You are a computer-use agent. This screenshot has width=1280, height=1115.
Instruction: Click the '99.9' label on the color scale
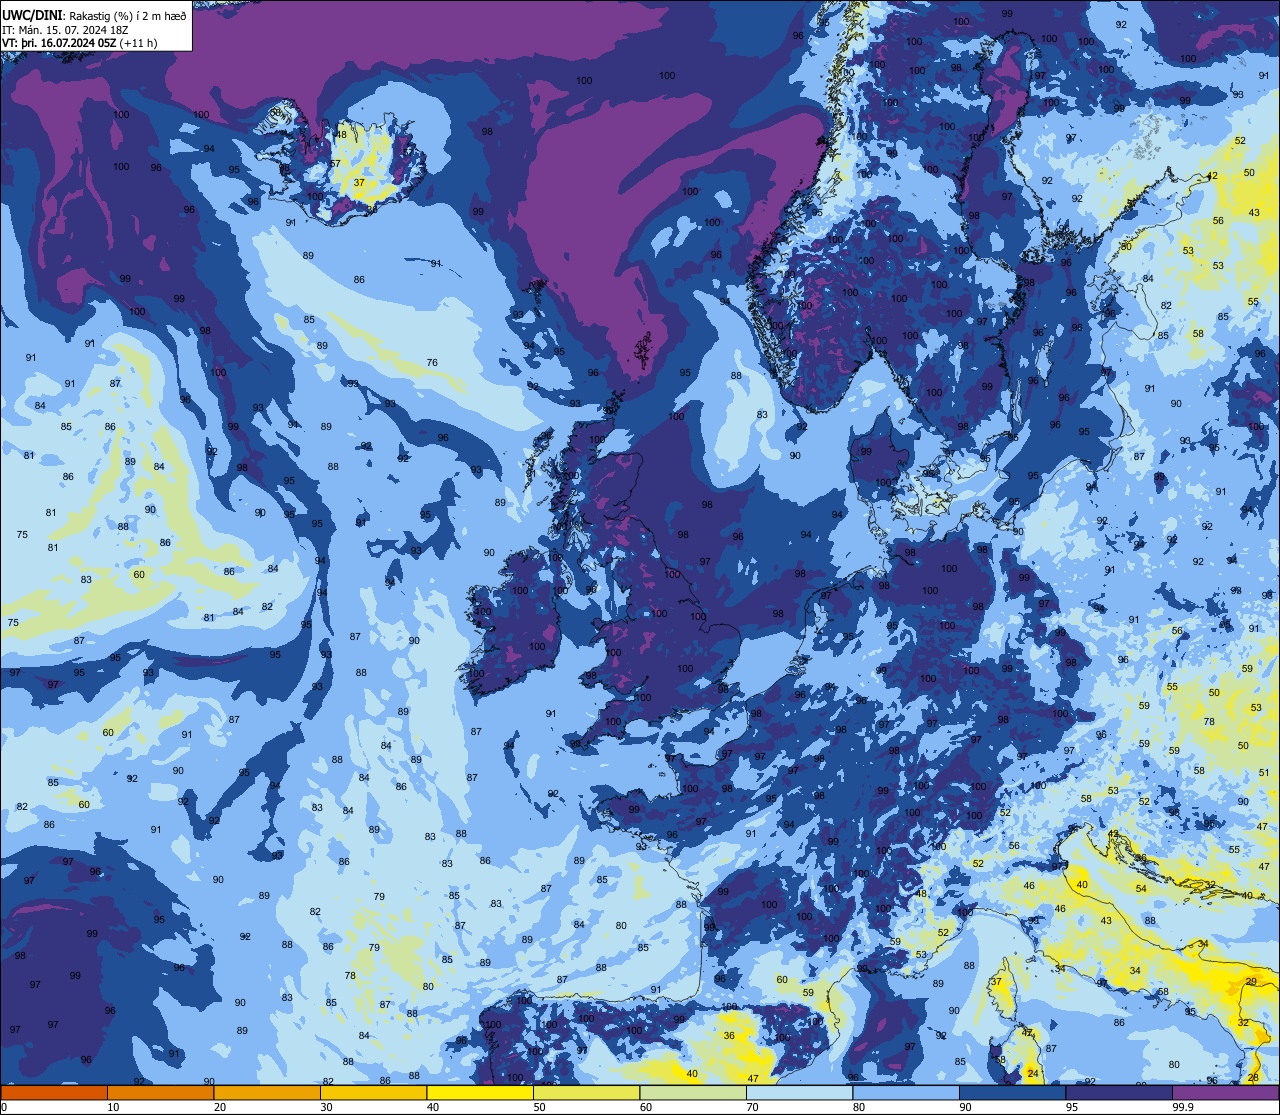coord(1183,1107)
